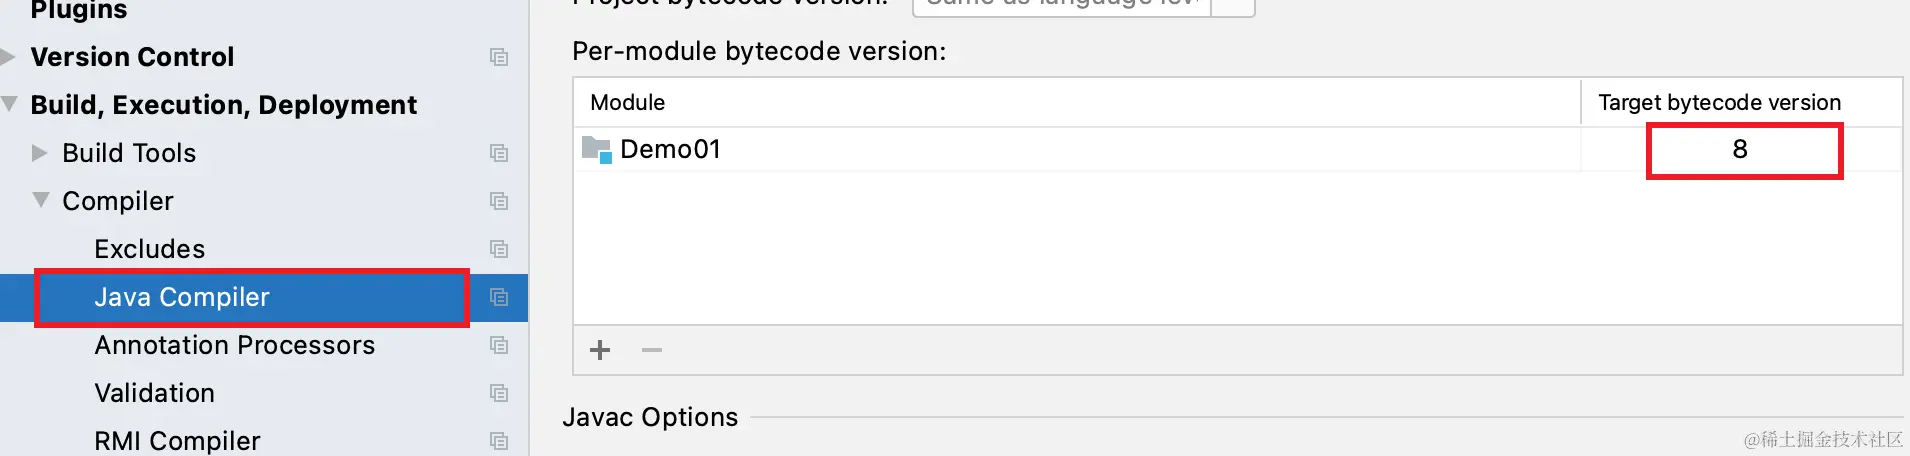Click project-level icon beside Java Compiler
This screenshot has height=456, width=1910.
(499, 297)
